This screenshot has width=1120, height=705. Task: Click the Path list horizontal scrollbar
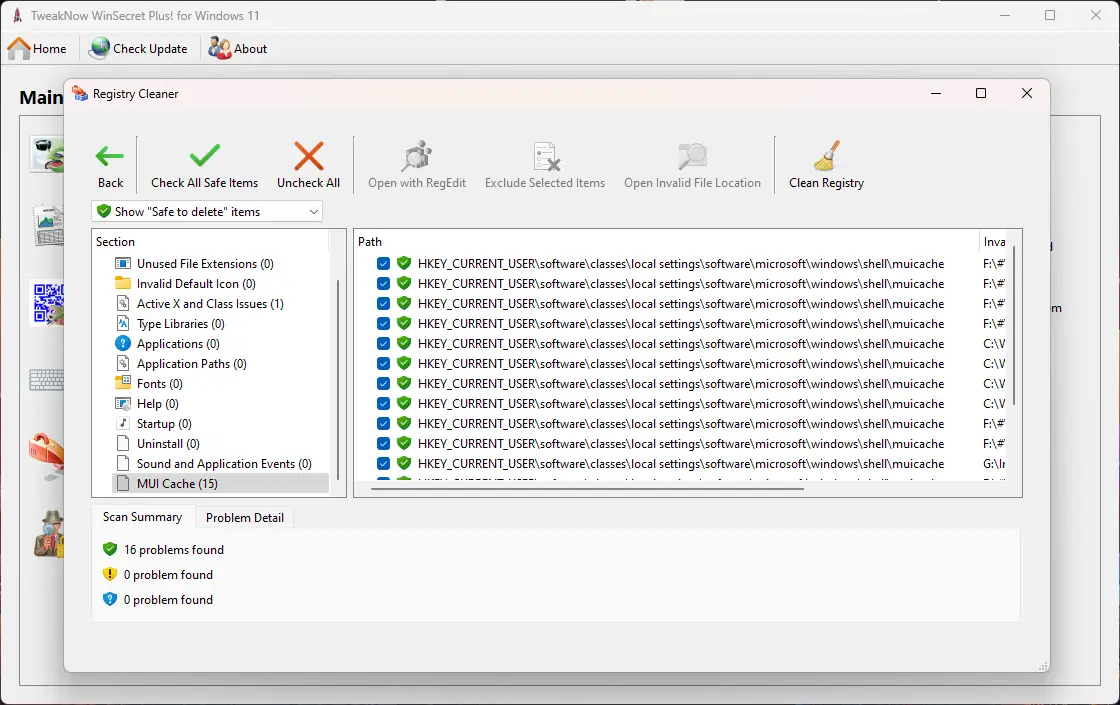coord(587,489)
